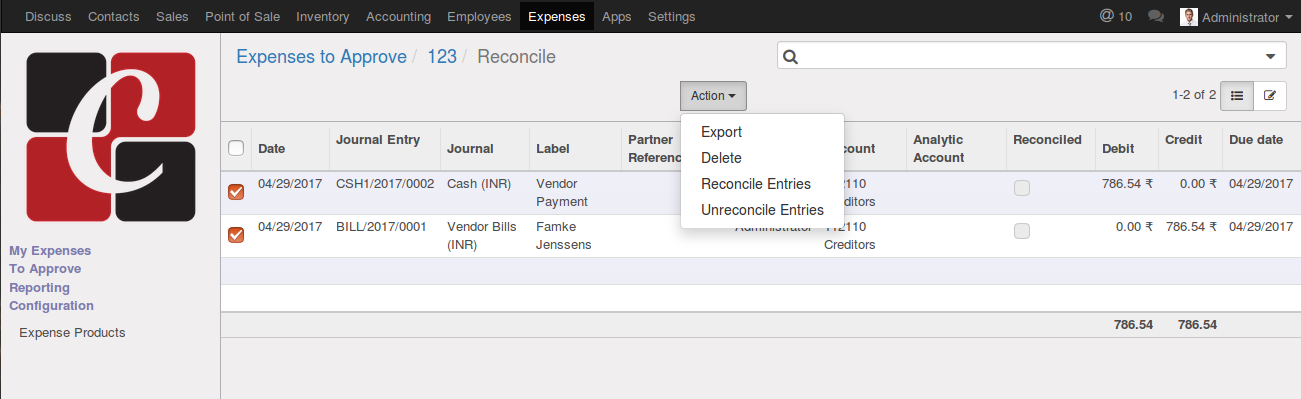Expand the search options dropdown arrow
This screenshot has width=1301, height=399.
pyautogui.click(x=1270, y=57)
